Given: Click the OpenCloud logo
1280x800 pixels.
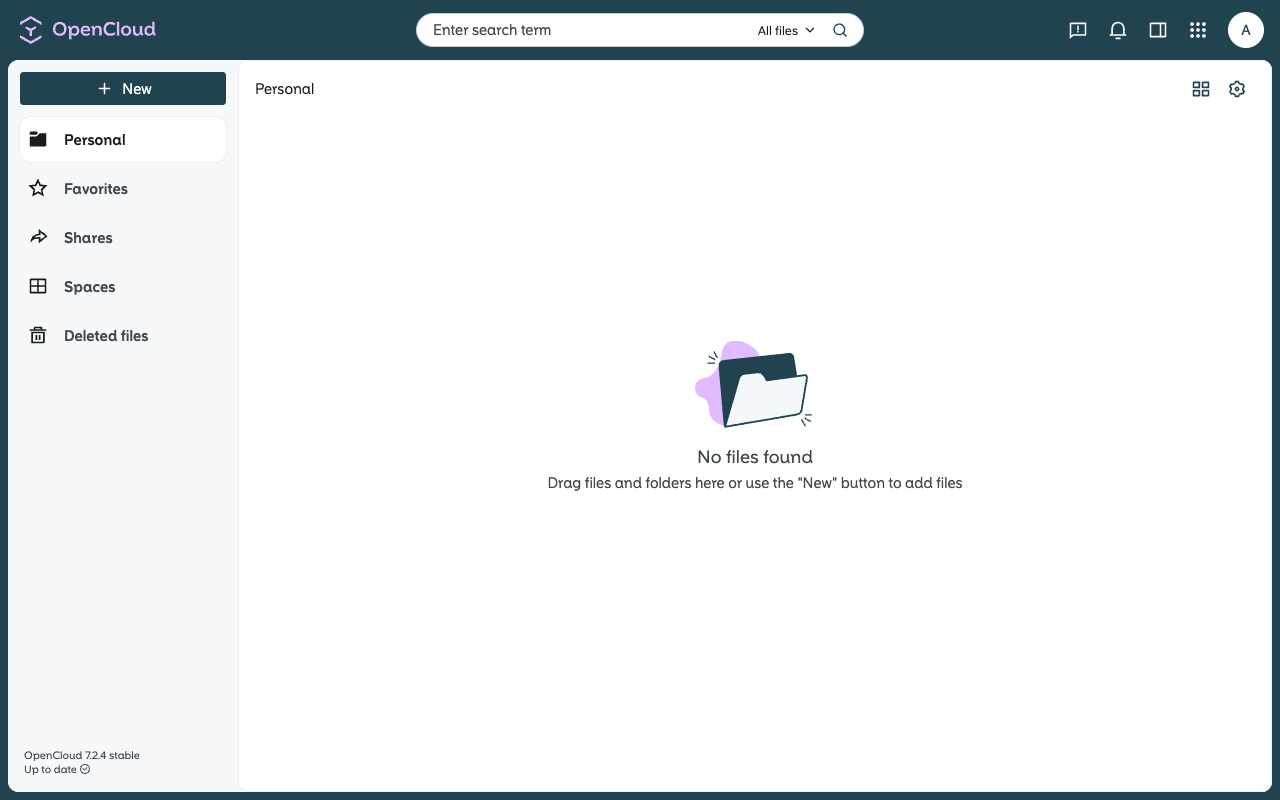Looking at the screenshot, I should pyautogui.click(x=88, y=30).
